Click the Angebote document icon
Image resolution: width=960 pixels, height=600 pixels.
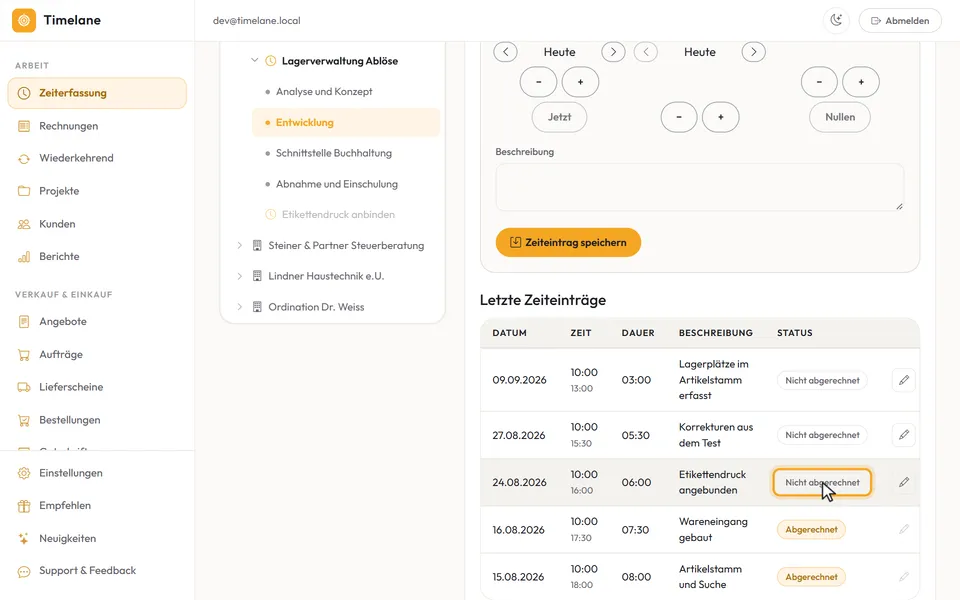[24, 321]
